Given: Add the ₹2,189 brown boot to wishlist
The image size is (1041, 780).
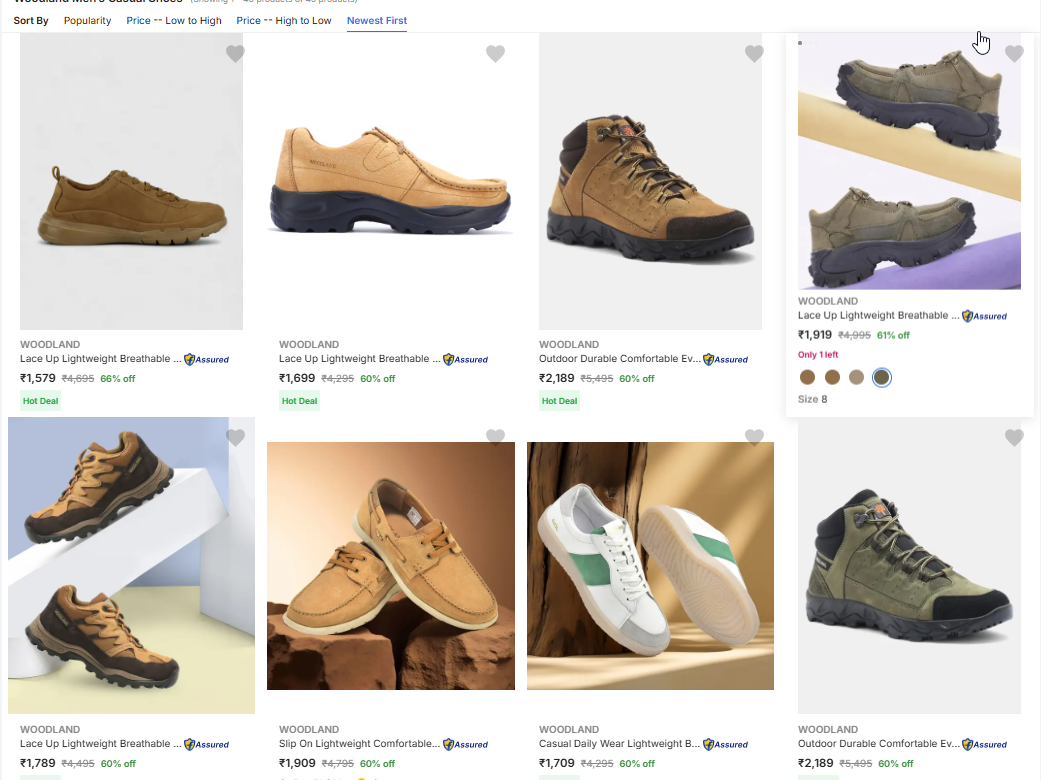Looking at the screenshot, I should [x=754, y=54].
